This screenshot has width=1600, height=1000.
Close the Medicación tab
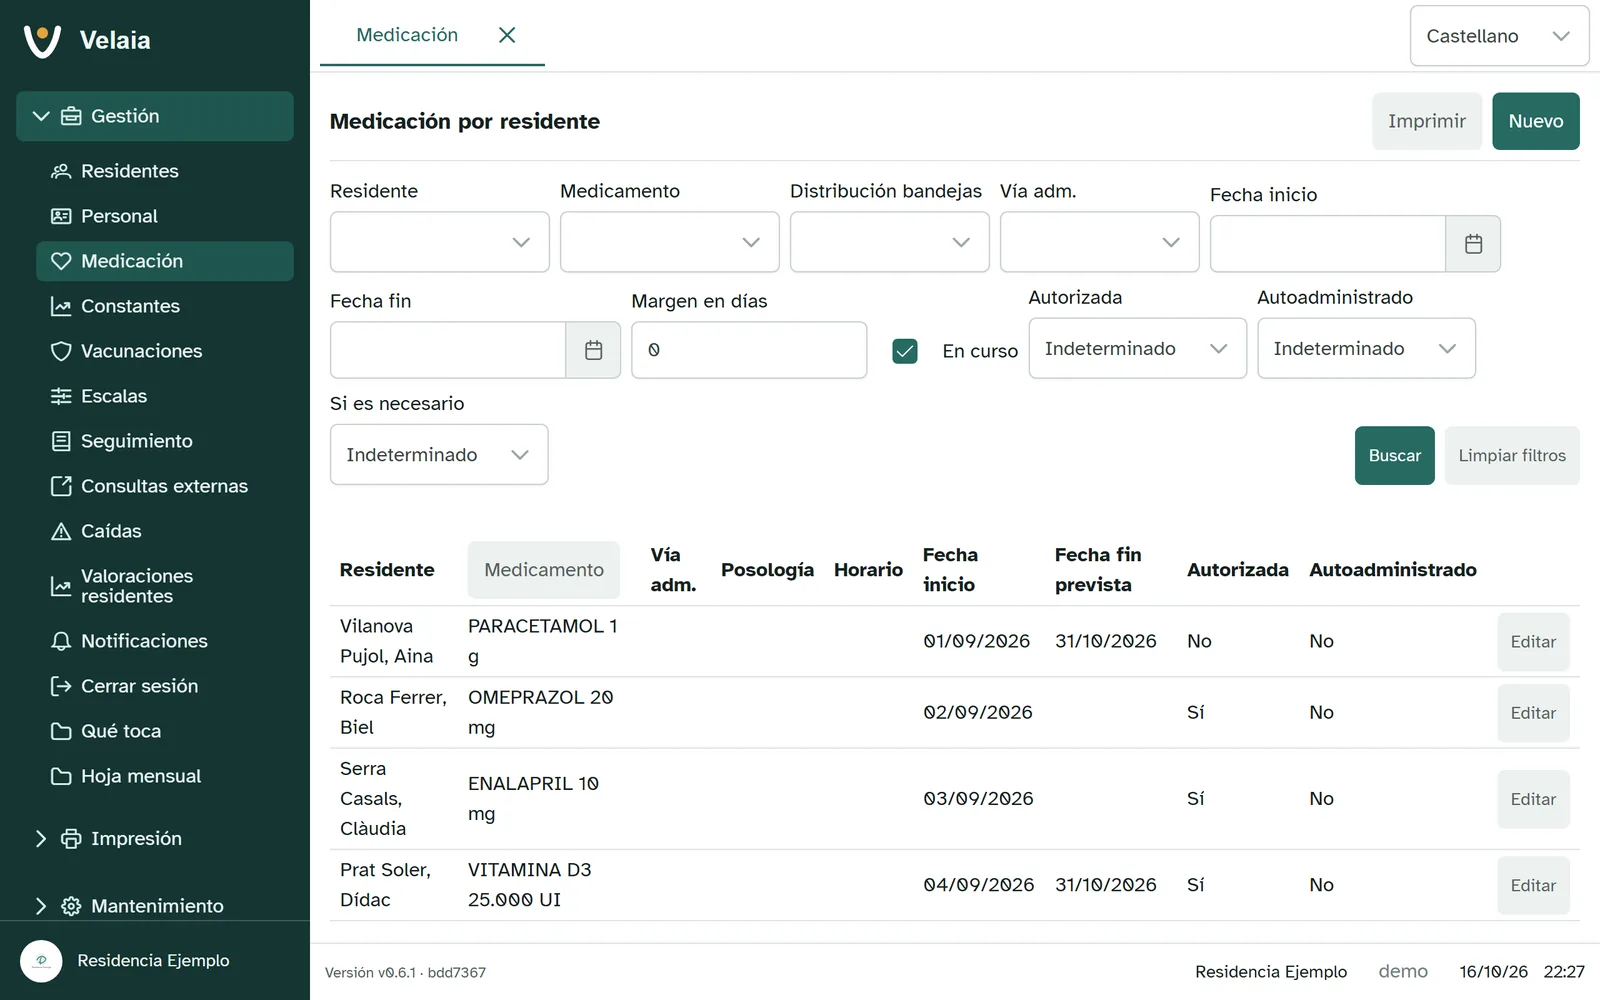507,35
